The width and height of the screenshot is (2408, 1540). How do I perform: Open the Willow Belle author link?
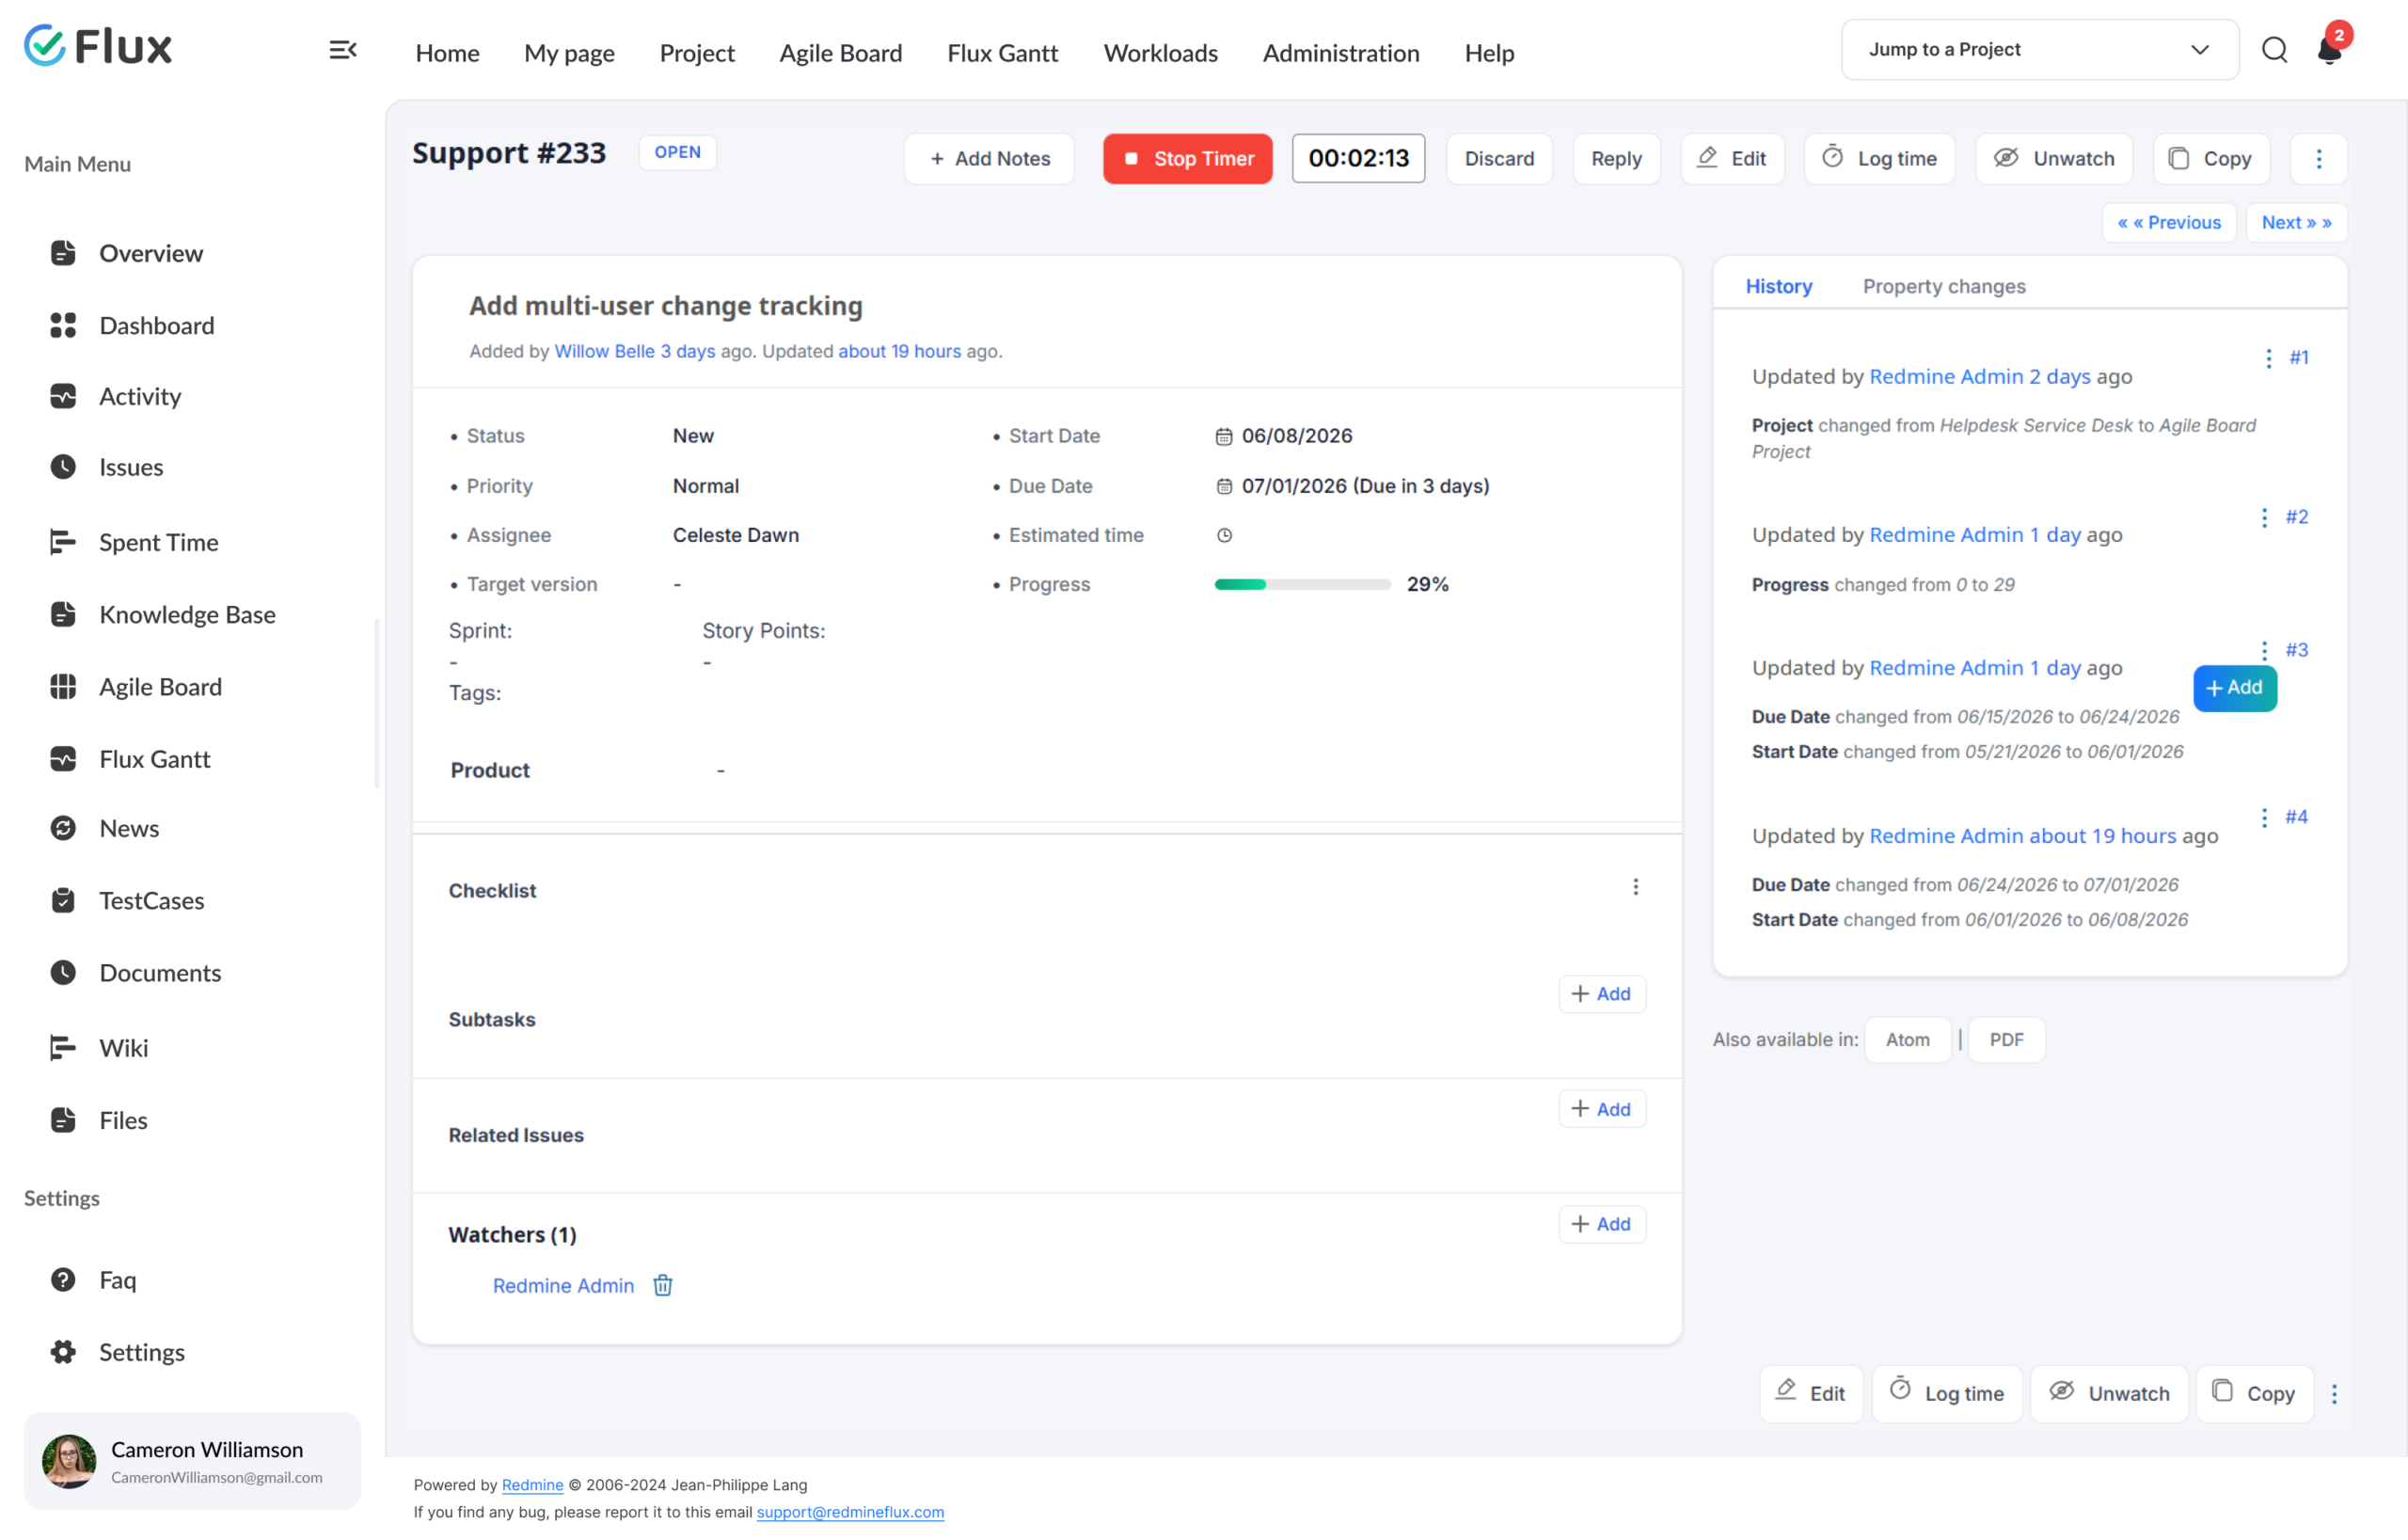coord(604,351)
